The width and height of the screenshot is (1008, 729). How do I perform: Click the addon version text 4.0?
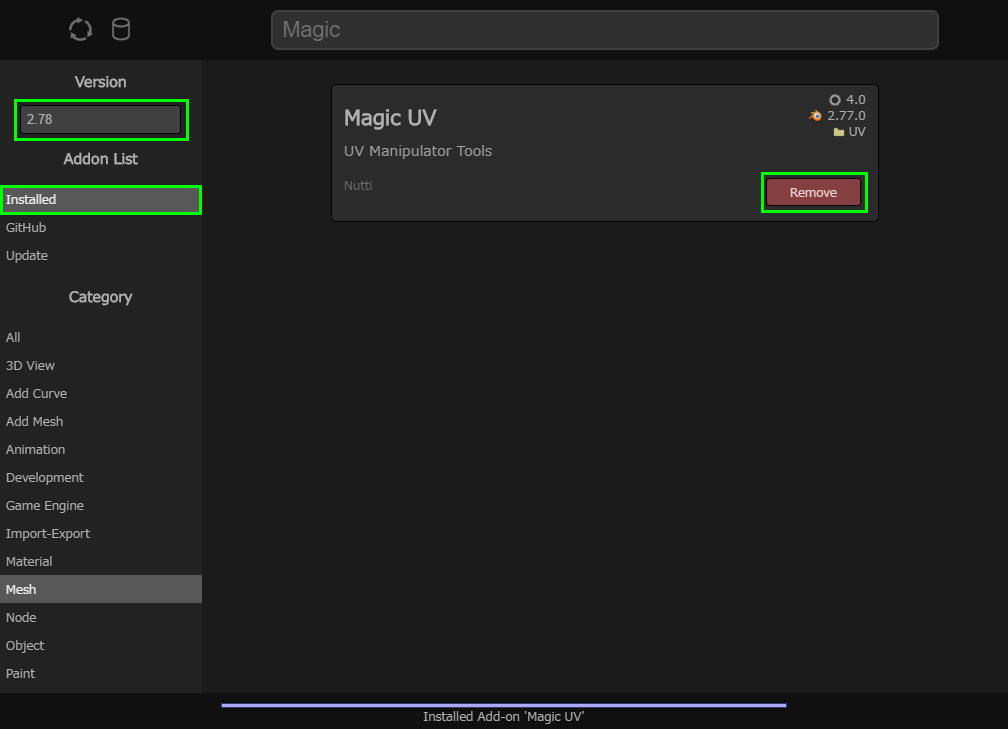[x=856, y=100]
